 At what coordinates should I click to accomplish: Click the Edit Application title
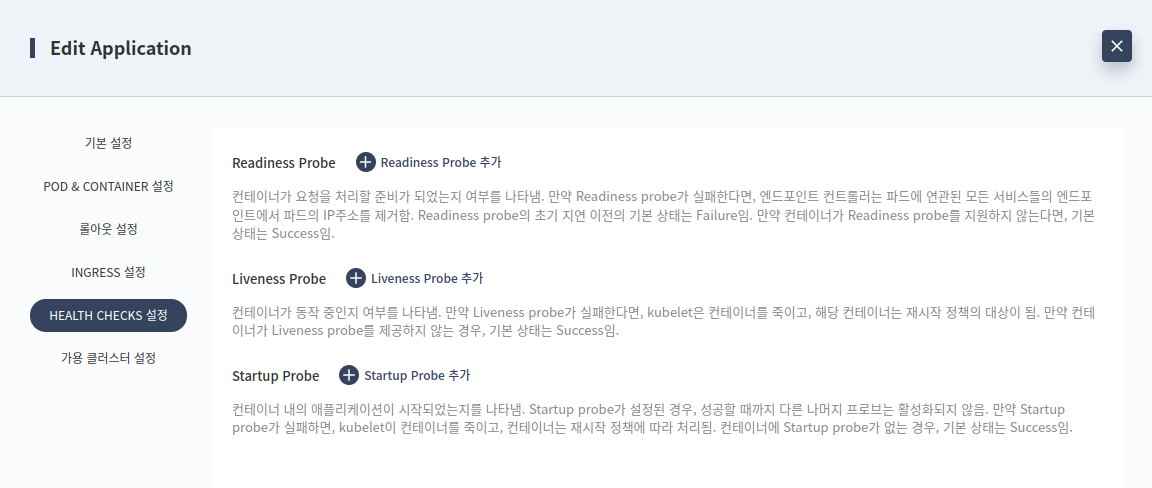[120, 49]
